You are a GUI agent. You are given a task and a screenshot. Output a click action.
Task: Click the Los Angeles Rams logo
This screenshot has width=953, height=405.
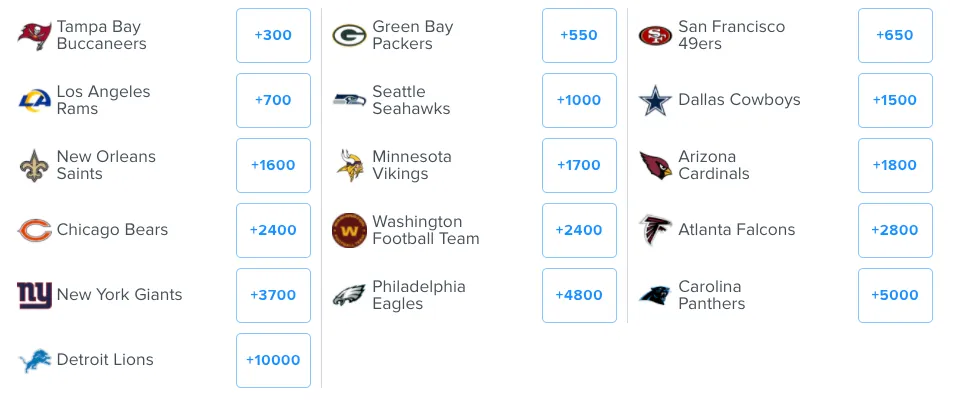35,100
